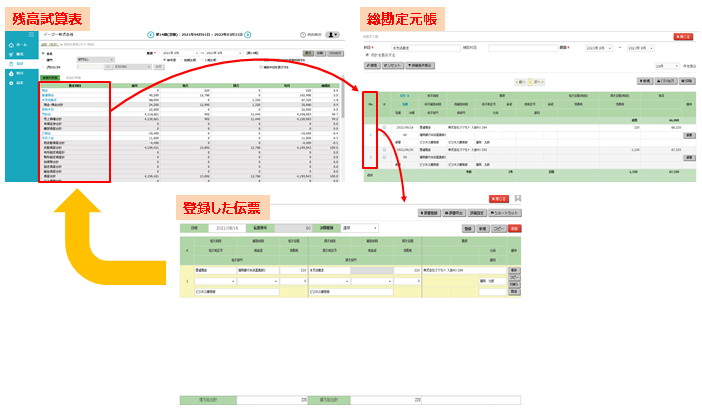Go to next fiscal period arrow
702x413 pixels.
pyautogui.click(x=247, y=35)
